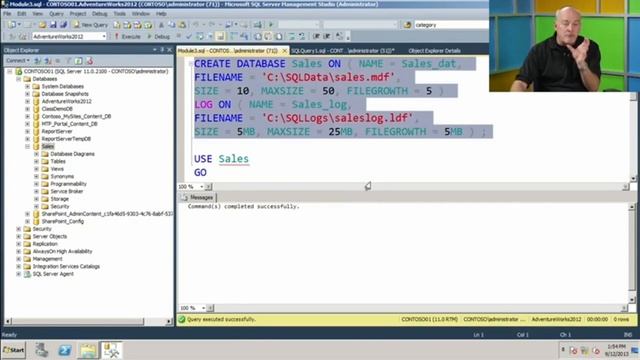This screenshot has height=360, width=640.
Task: Expand the SQL Server Agent node
Action: [18, 274]
